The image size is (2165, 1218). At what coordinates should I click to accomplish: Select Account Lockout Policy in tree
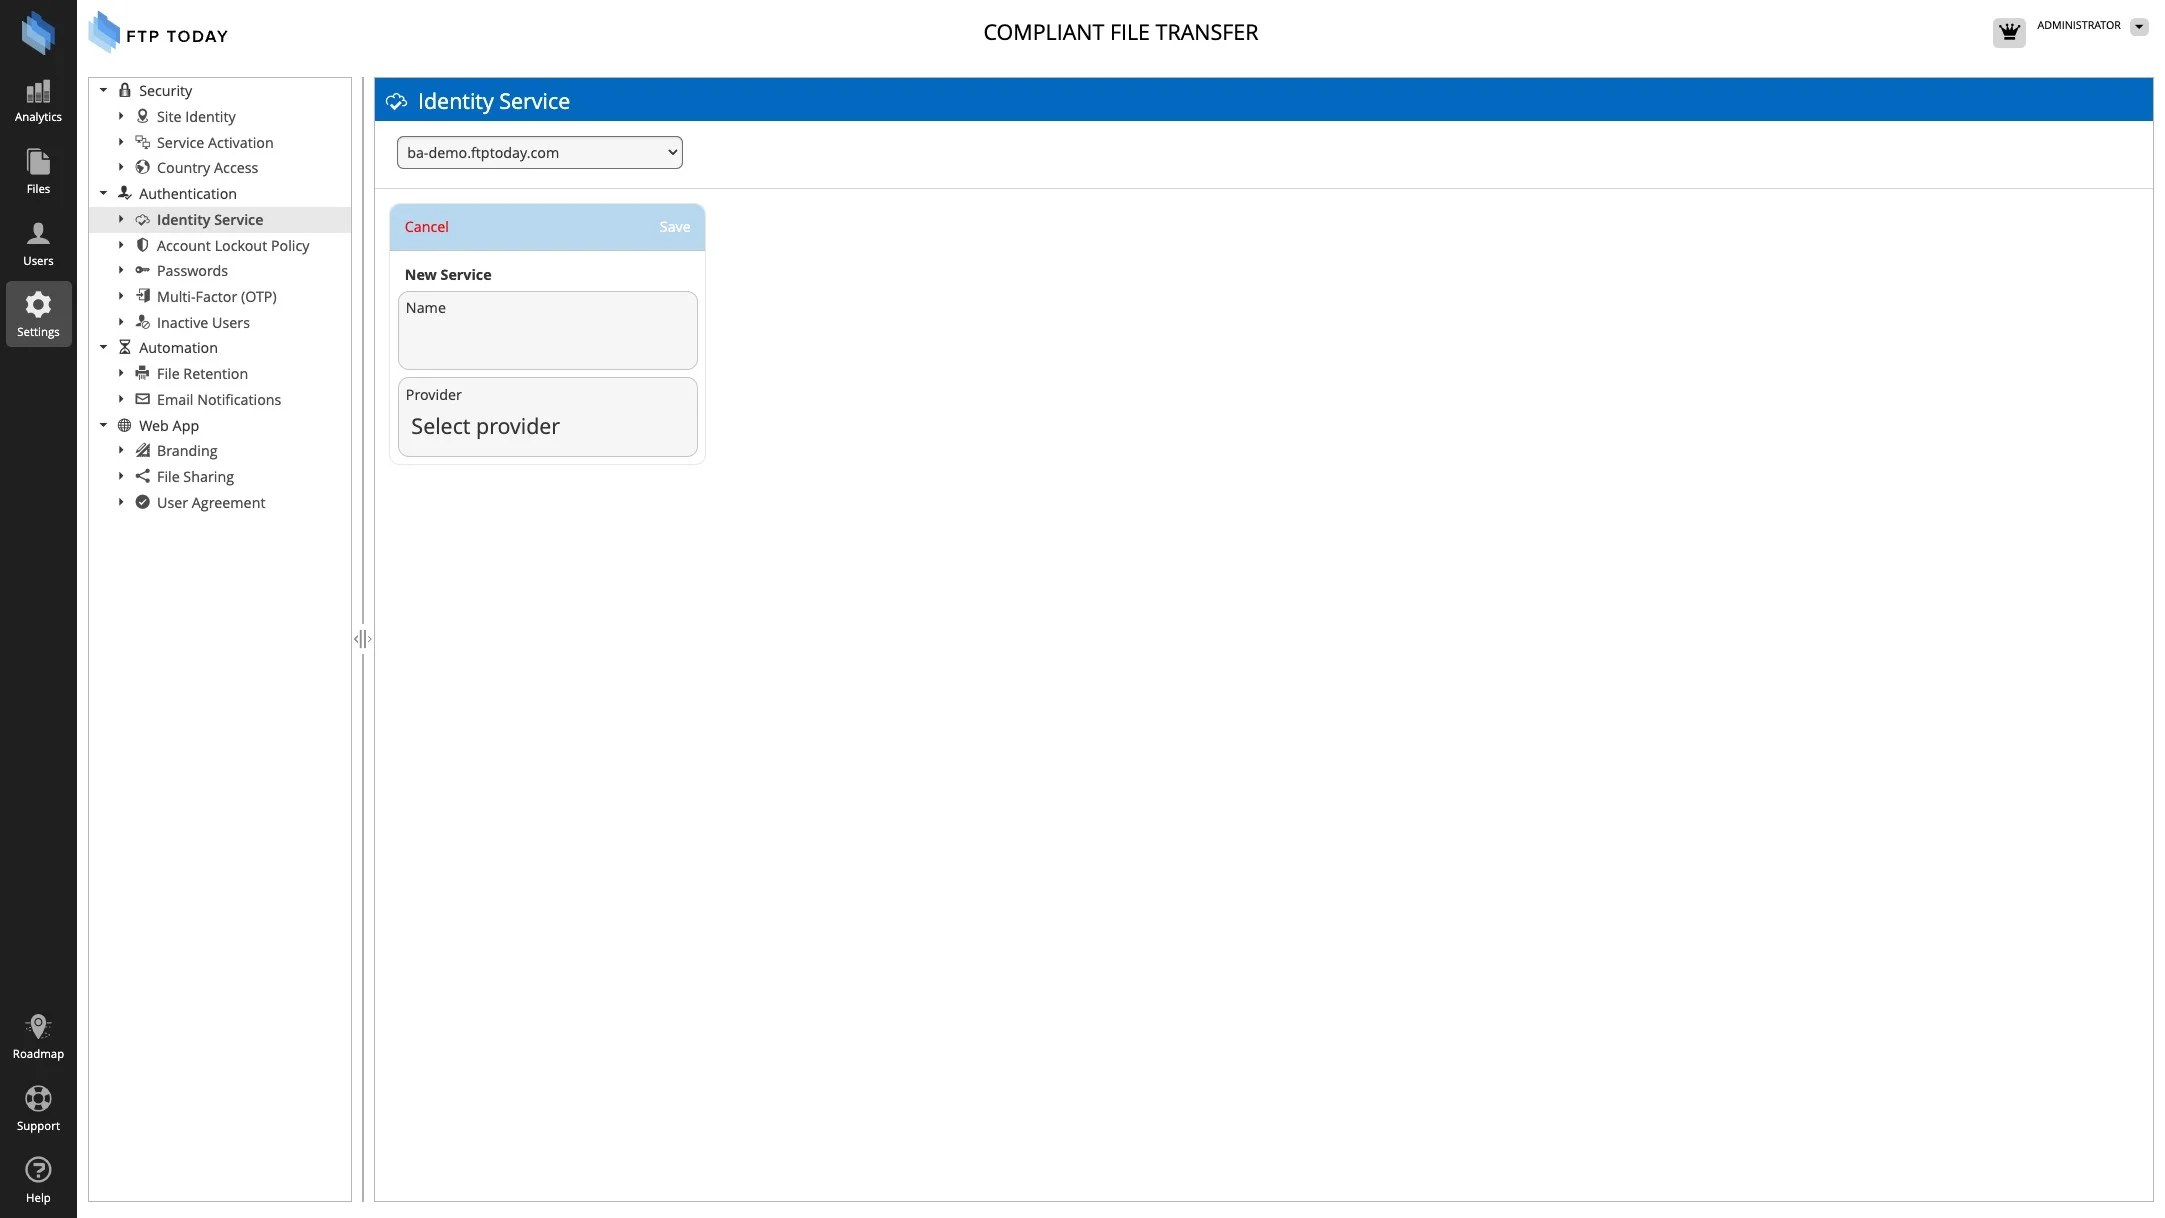click(232, 246)
